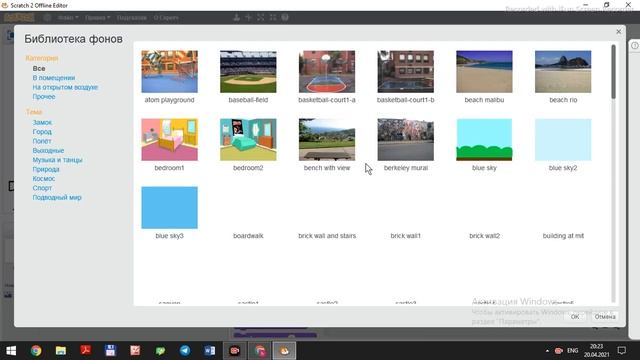Screen dimensions: 640x360
Task: Cancel the dialog with Отмена button
Action: coord(604,317)
